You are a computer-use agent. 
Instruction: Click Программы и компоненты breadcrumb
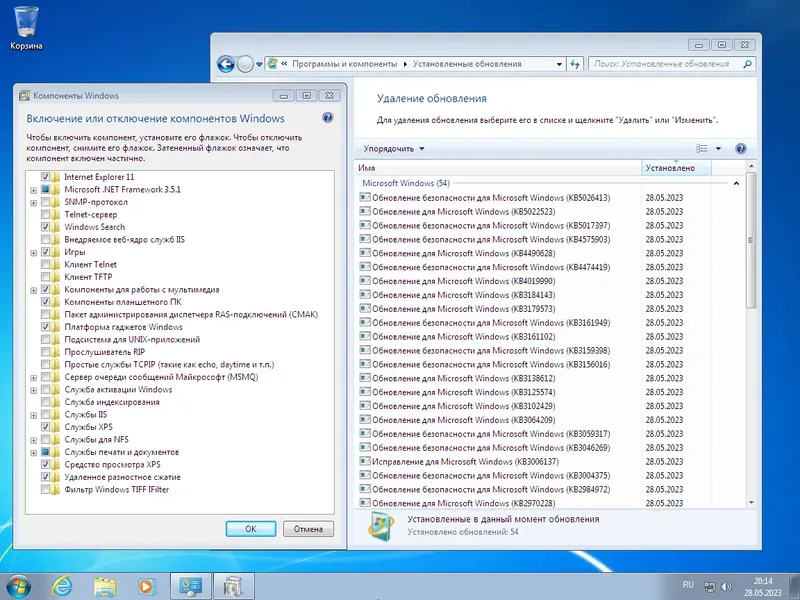click(x=344, y=64)
